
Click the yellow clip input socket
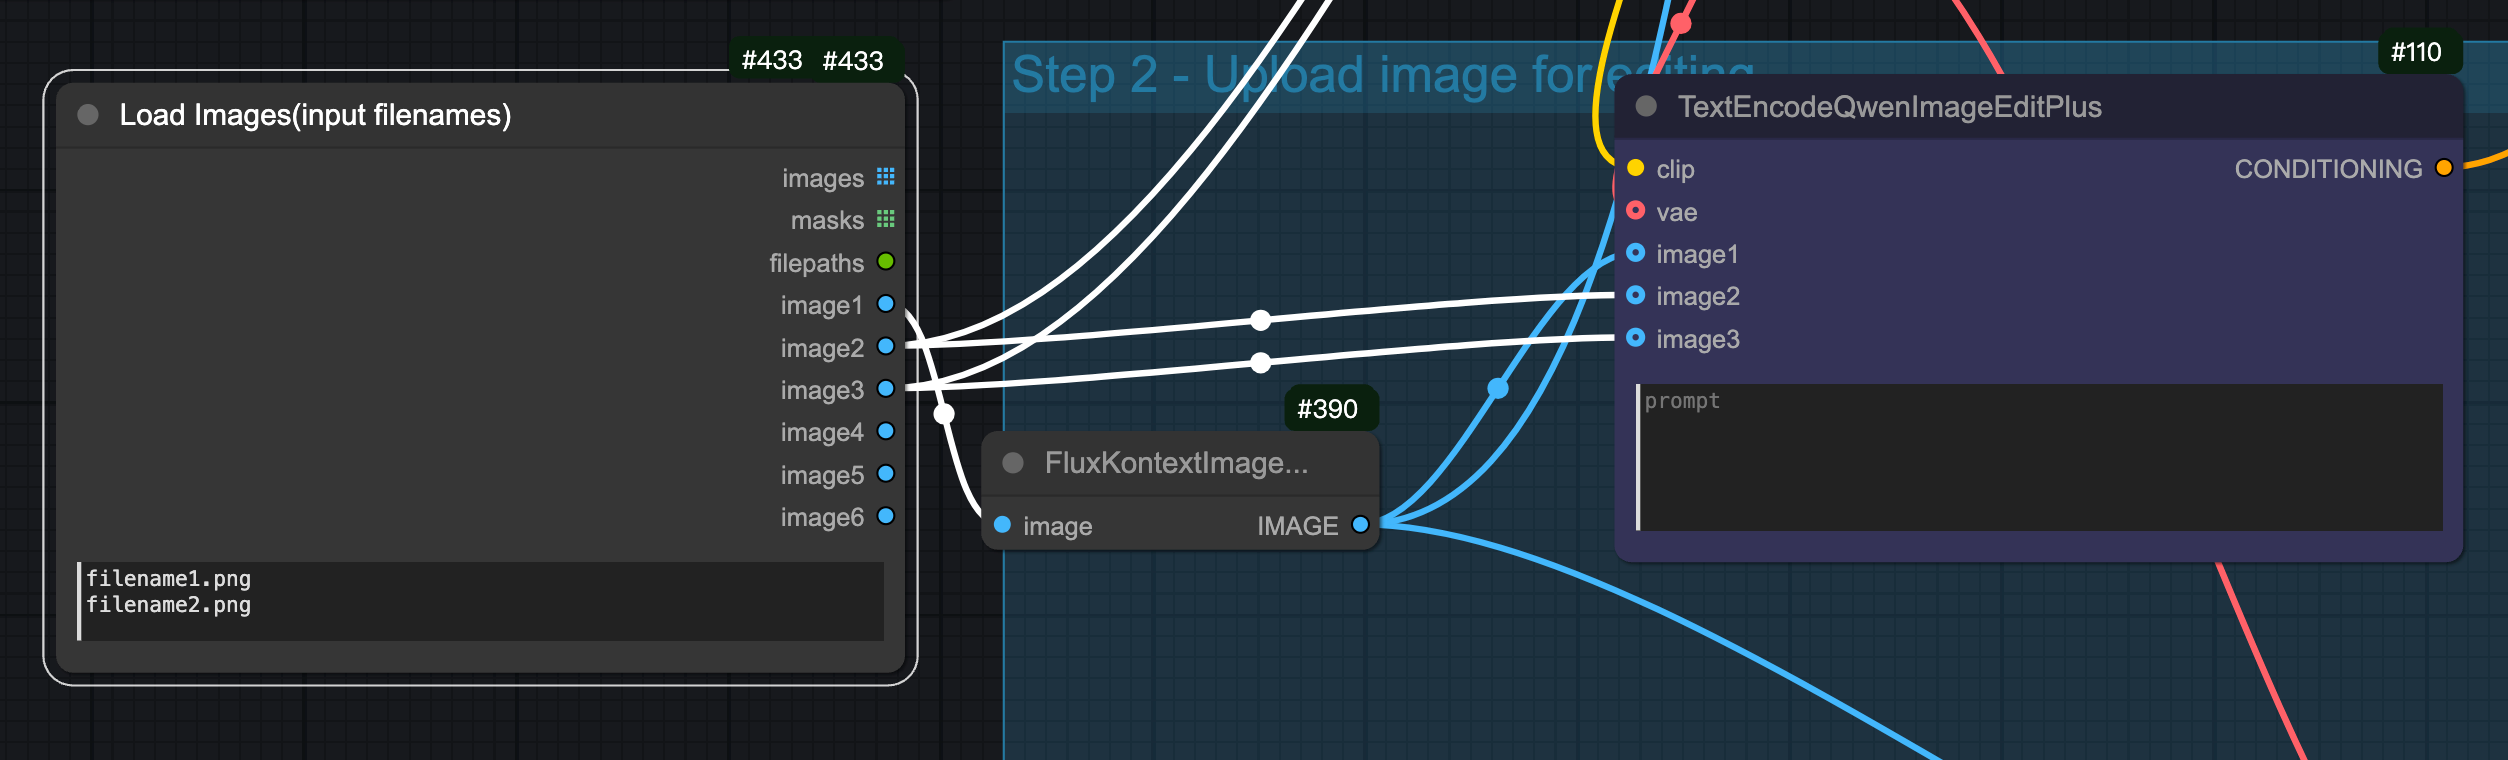click(1636, 168)
